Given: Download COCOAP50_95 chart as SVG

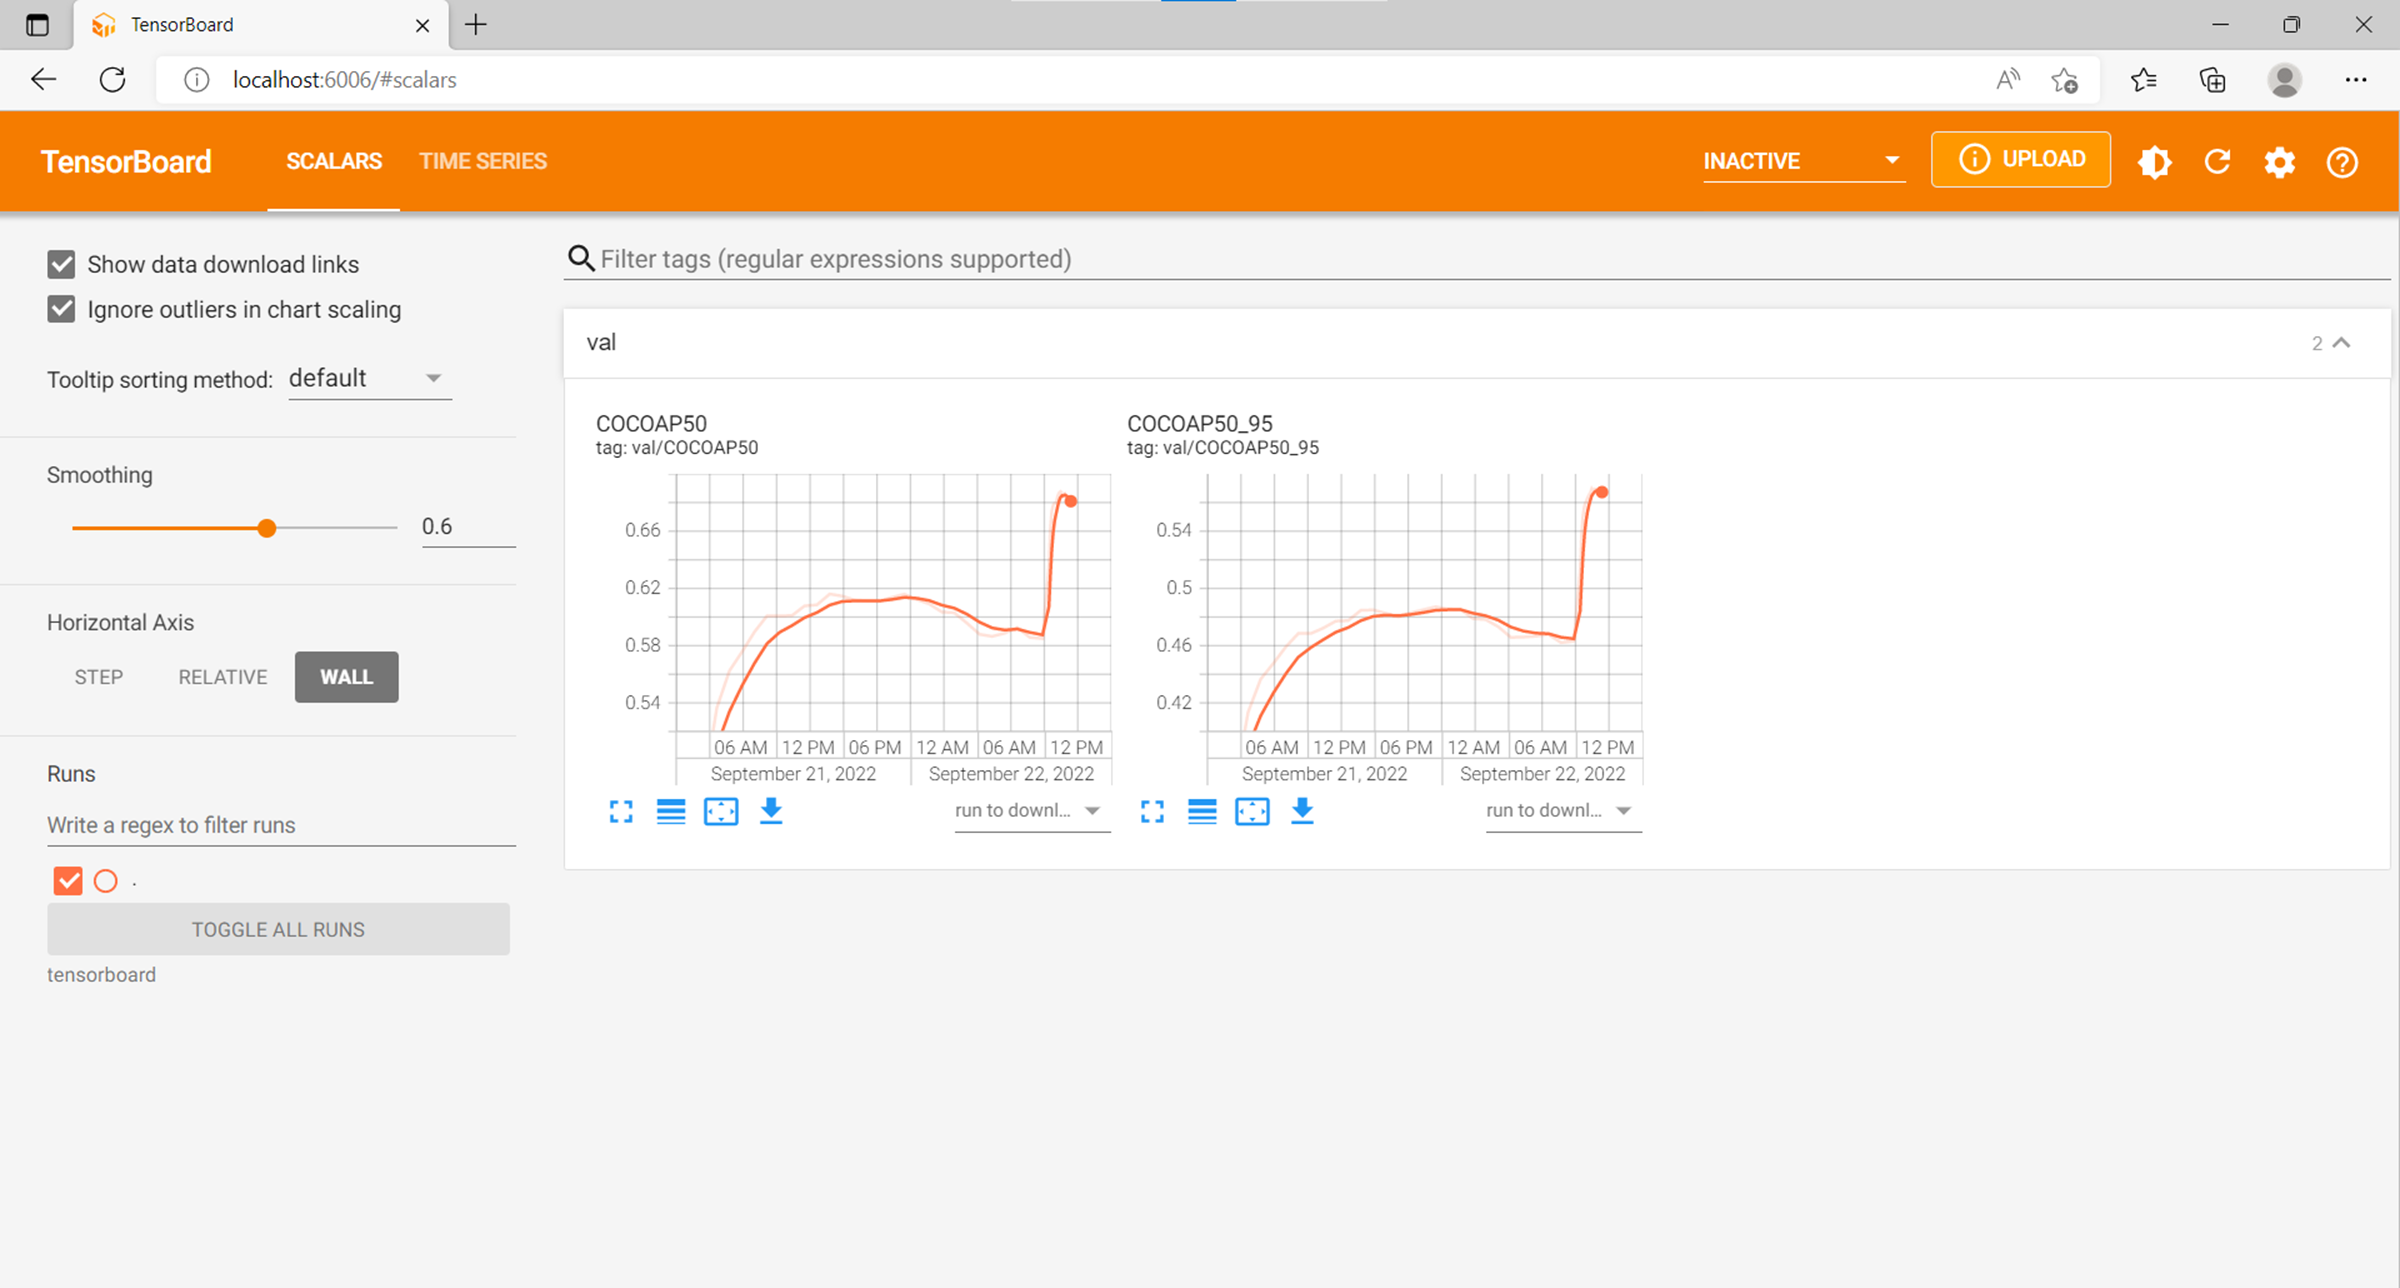Looking at the screenshot, I should click(x=1302, y=811).
